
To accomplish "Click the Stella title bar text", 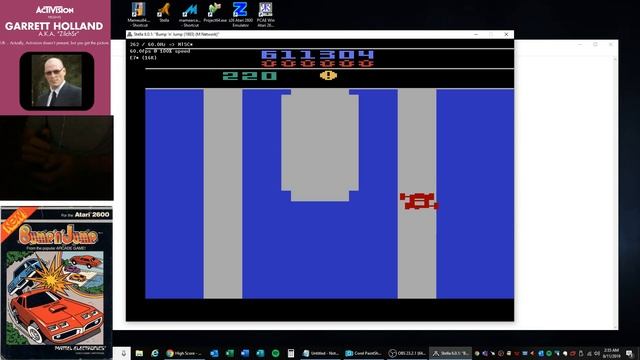I will tap(176, 34).
